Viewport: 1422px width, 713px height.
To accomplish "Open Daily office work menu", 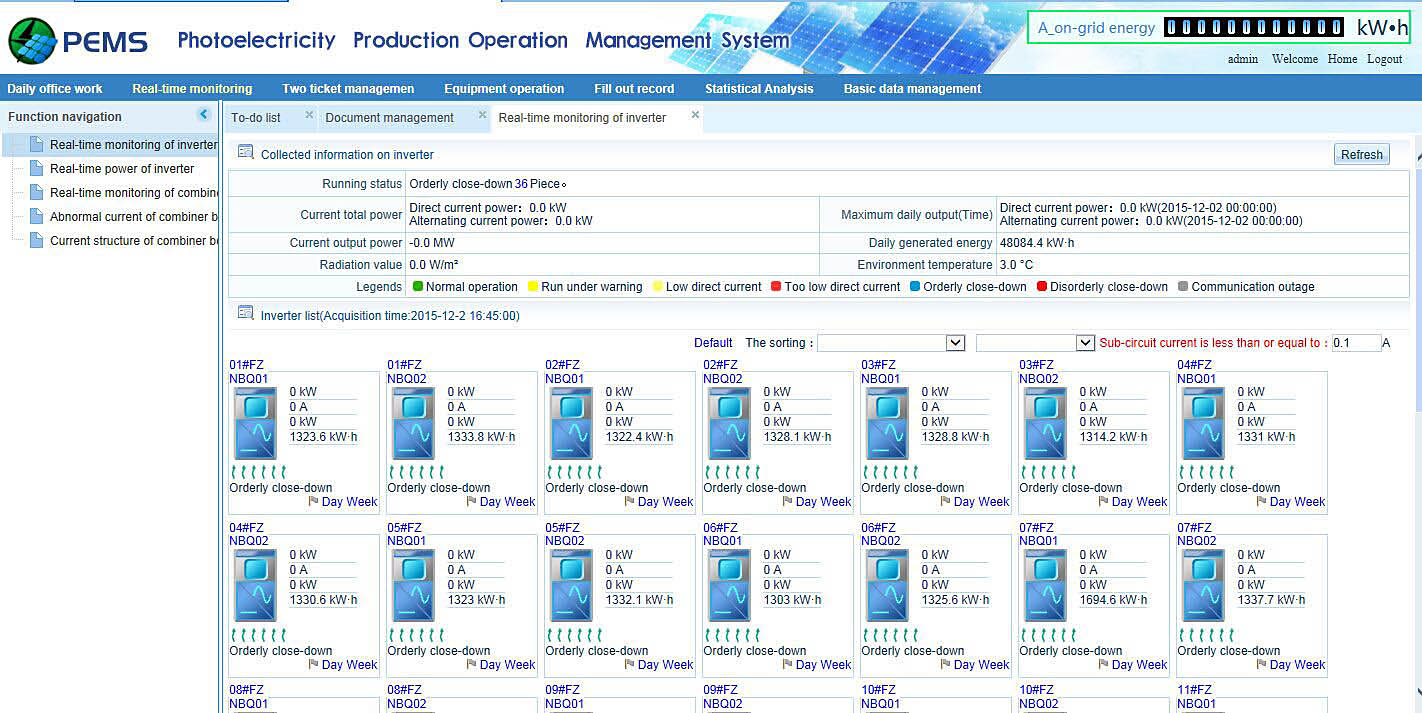I will point(55,88).
